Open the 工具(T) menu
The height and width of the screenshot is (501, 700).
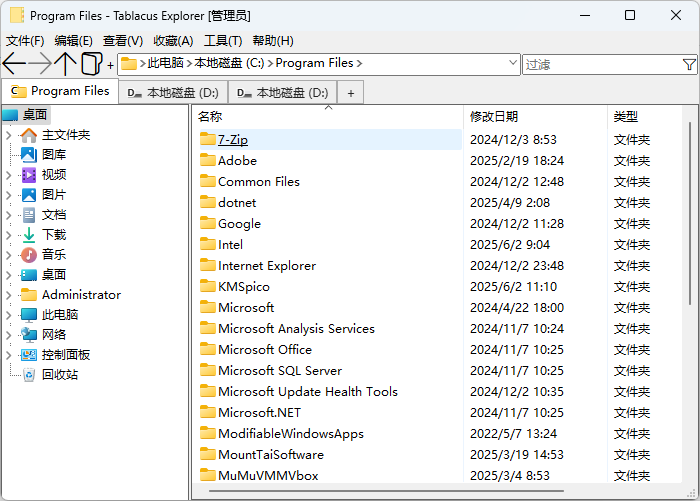tap(222, 41)
